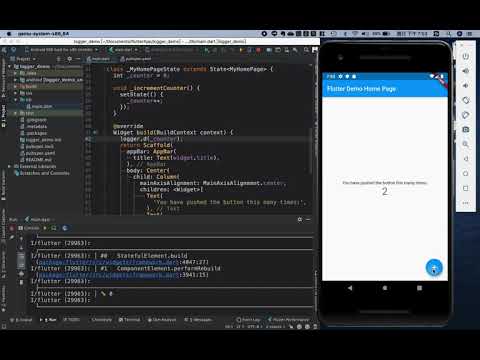The height and width of the screenshot is (360, 480).
Task: Select pubspec.yaml in project tree
Action: [38, 153]
